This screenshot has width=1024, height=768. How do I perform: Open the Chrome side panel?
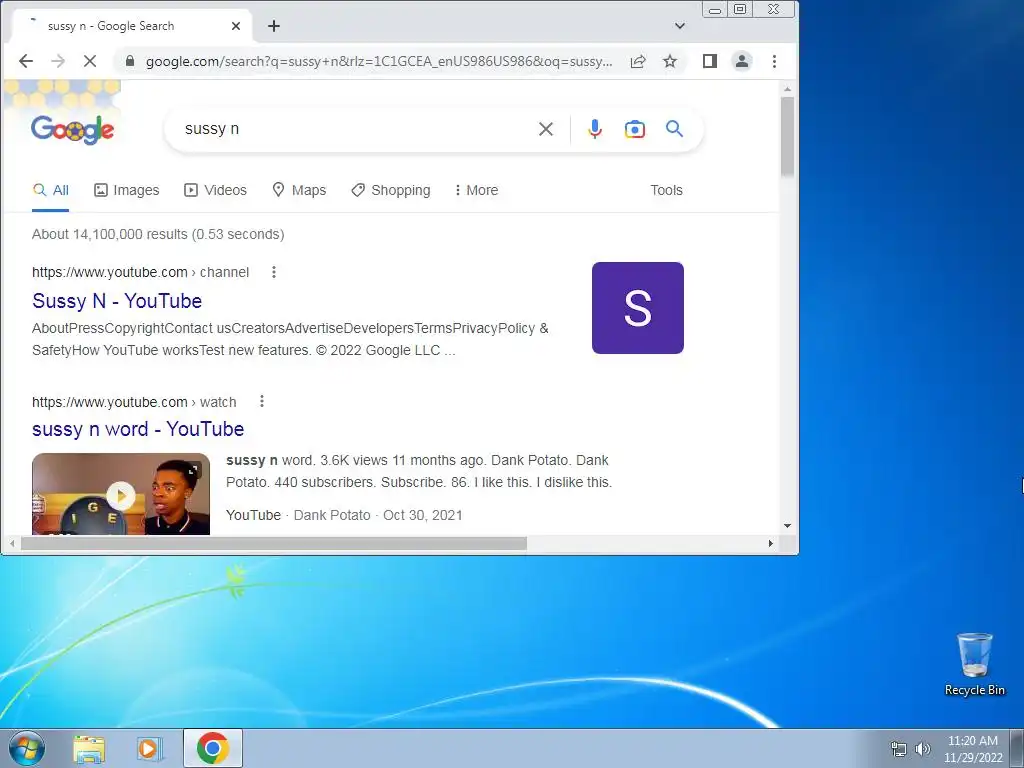coord(710,61)
